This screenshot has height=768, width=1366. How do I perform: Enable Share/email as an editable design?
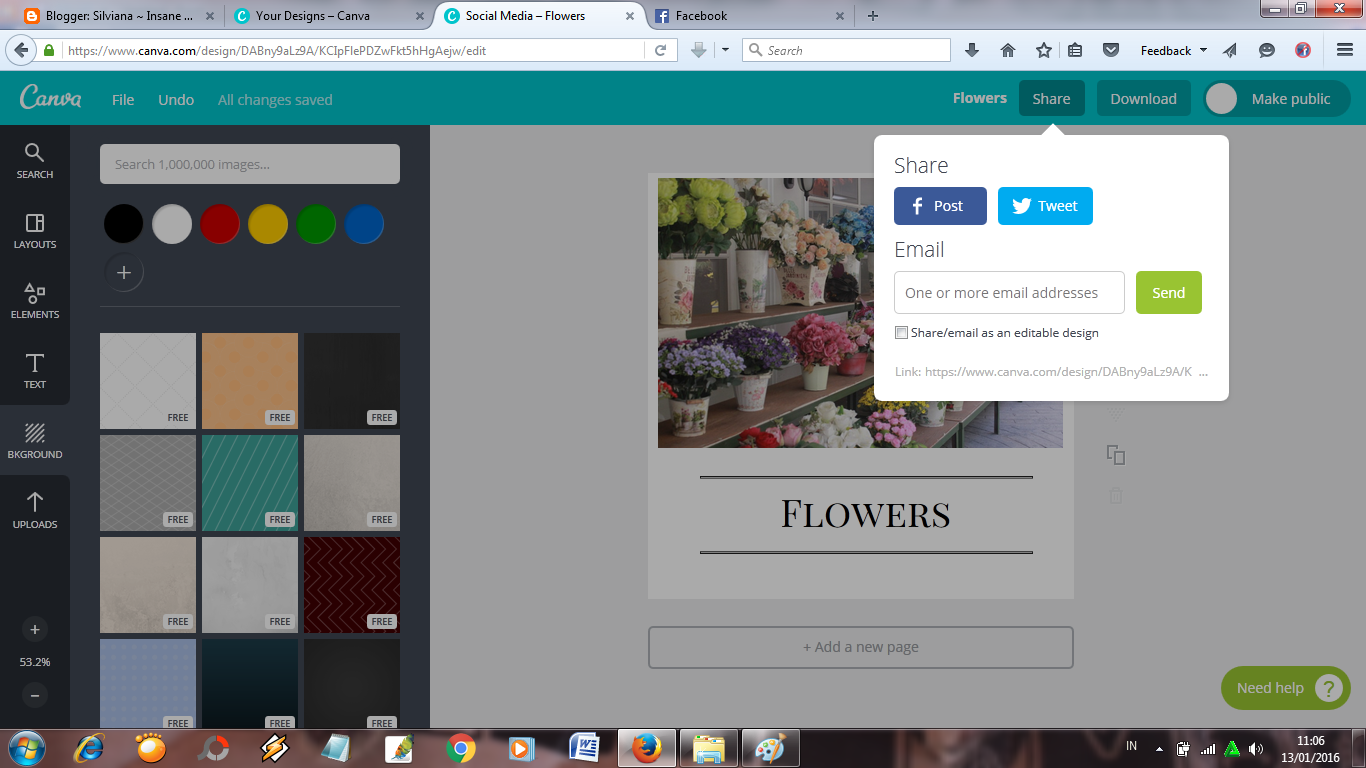point(901,332)
